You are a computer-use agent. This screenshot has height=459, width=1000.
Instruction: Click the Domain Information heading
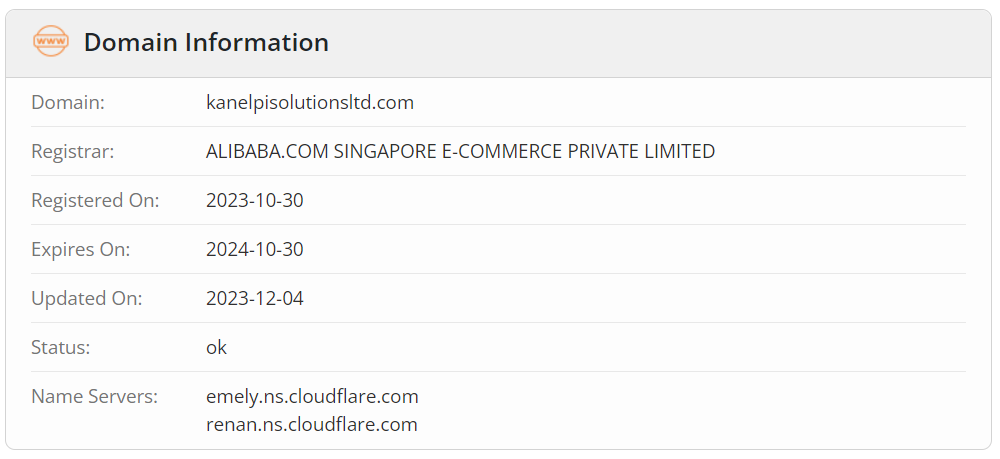tap(206, 43)
